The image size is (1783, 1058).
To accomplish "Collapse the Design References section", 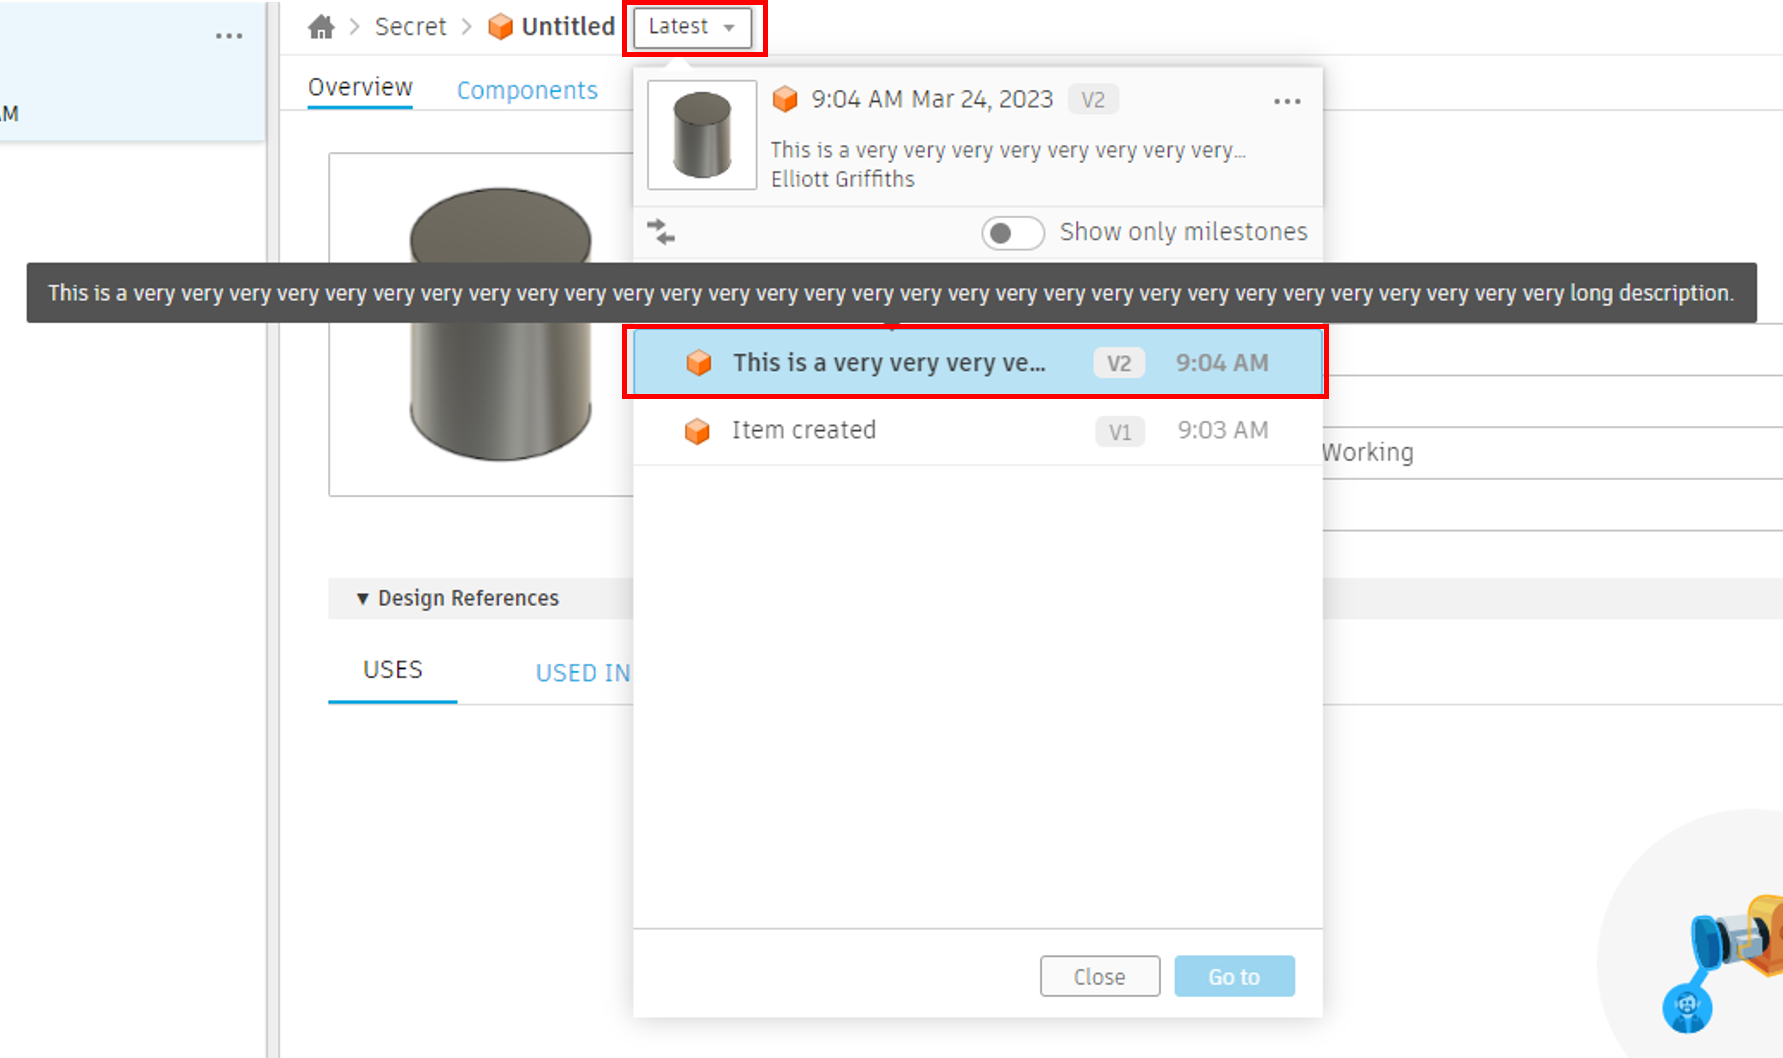I will [363, 598].
